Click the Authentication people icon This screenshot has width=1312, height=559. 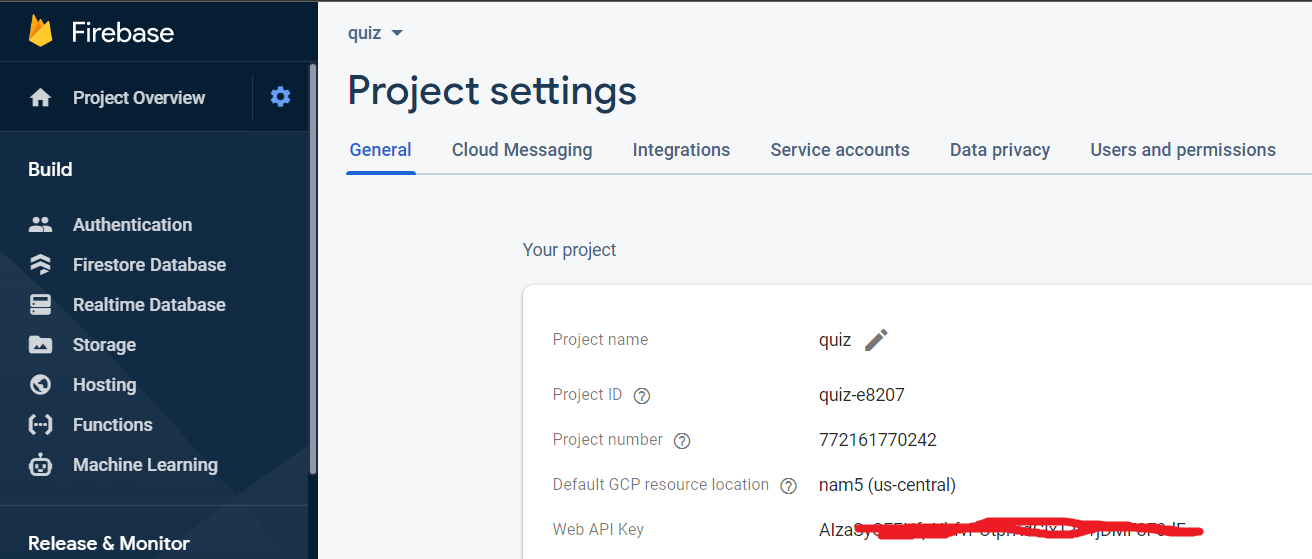(40, 225)
